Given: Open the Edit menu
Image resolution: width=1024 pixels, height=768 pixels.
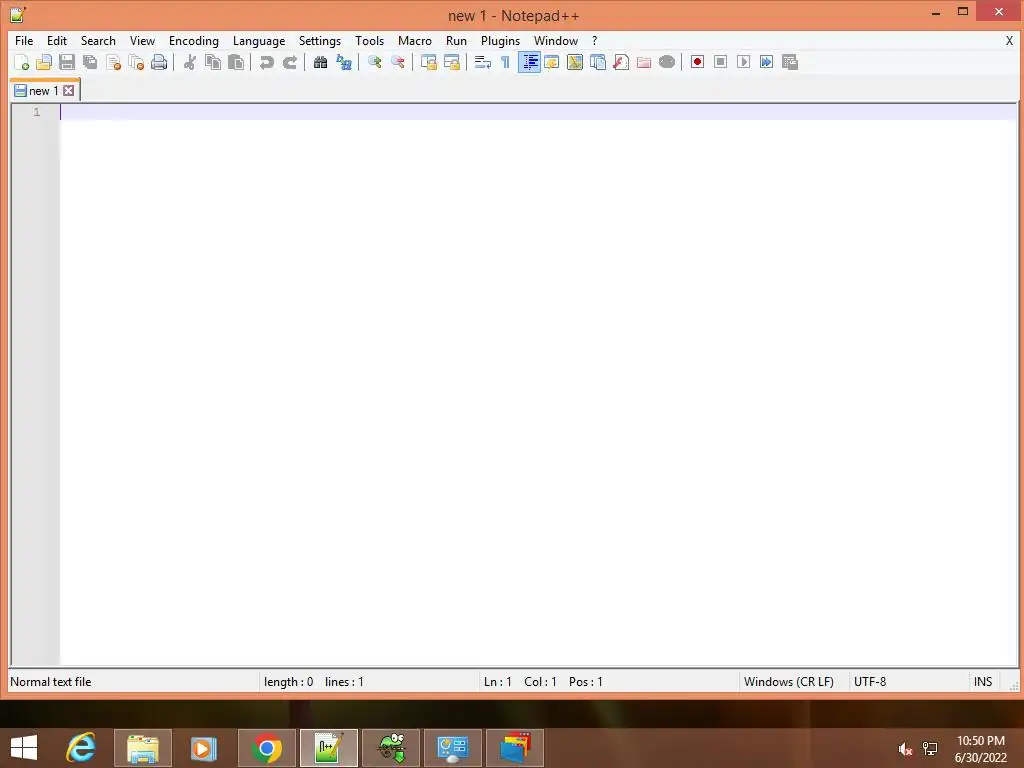Looking at the screenshot, I should point(57,40).
